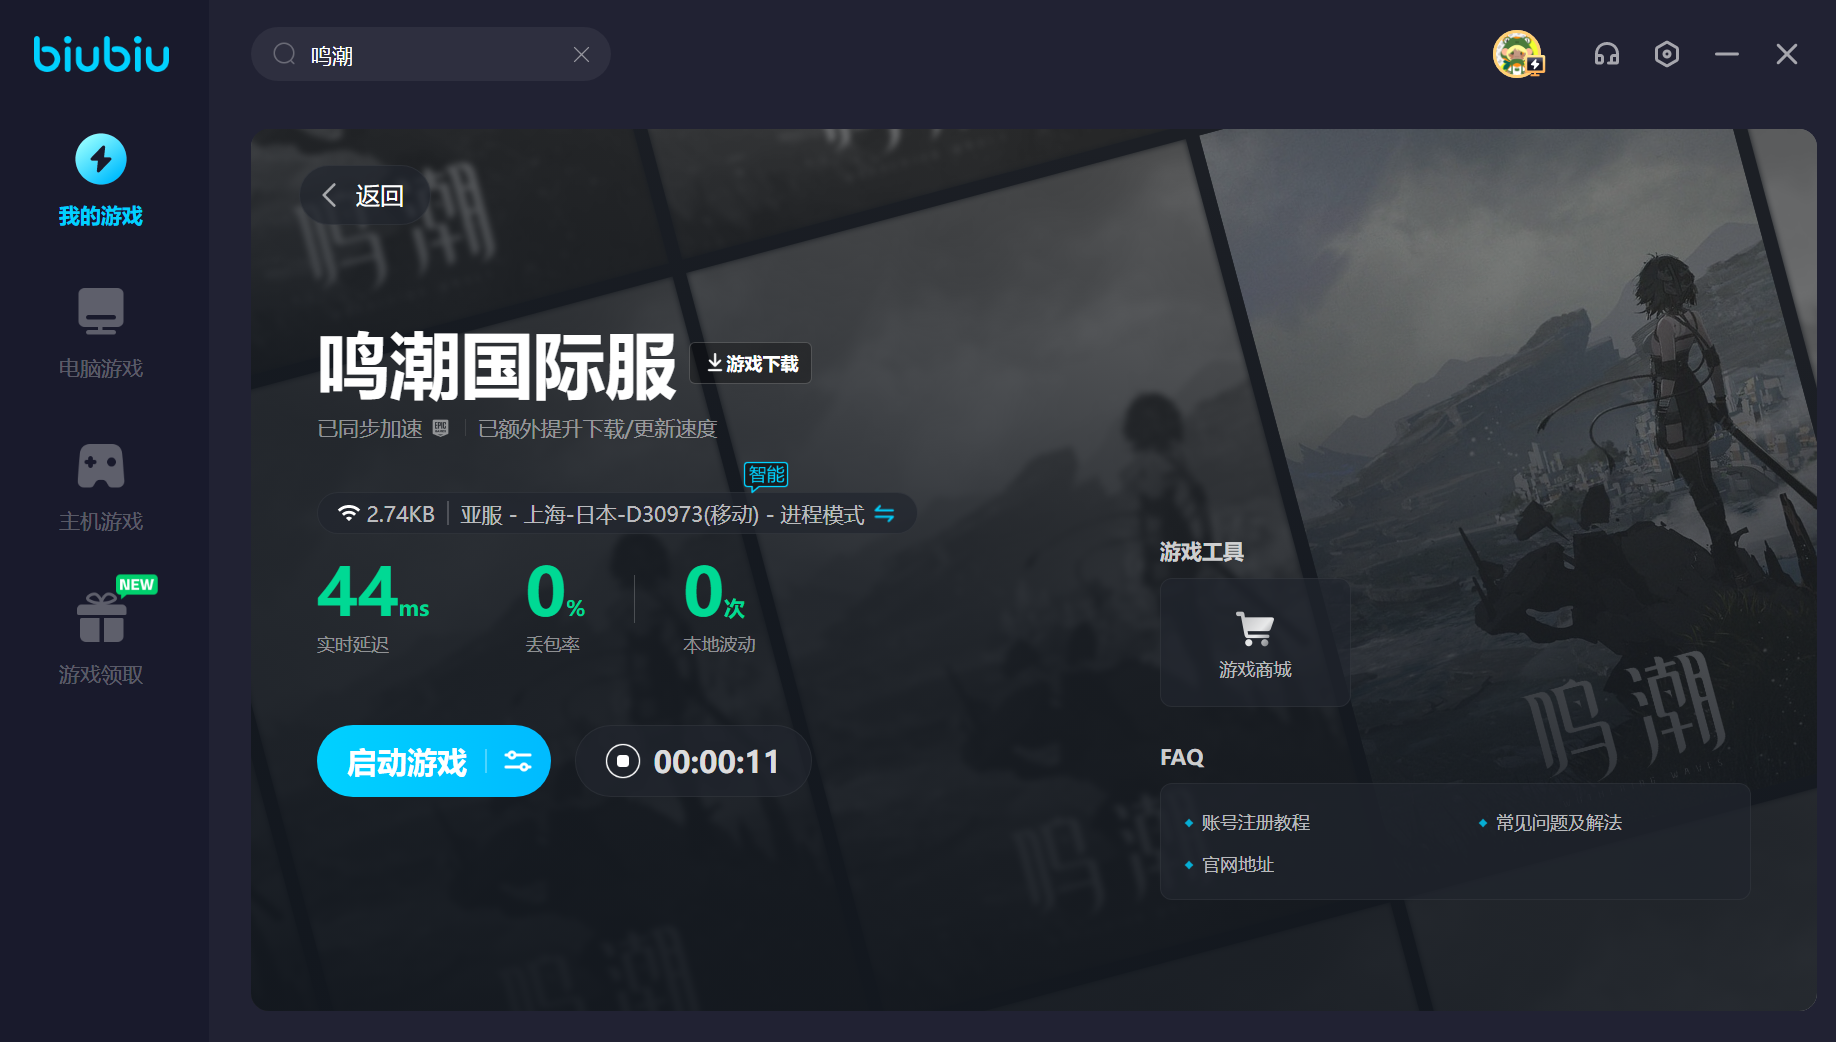
Task: Open the game store tool
Action: tap(1254, 643)
